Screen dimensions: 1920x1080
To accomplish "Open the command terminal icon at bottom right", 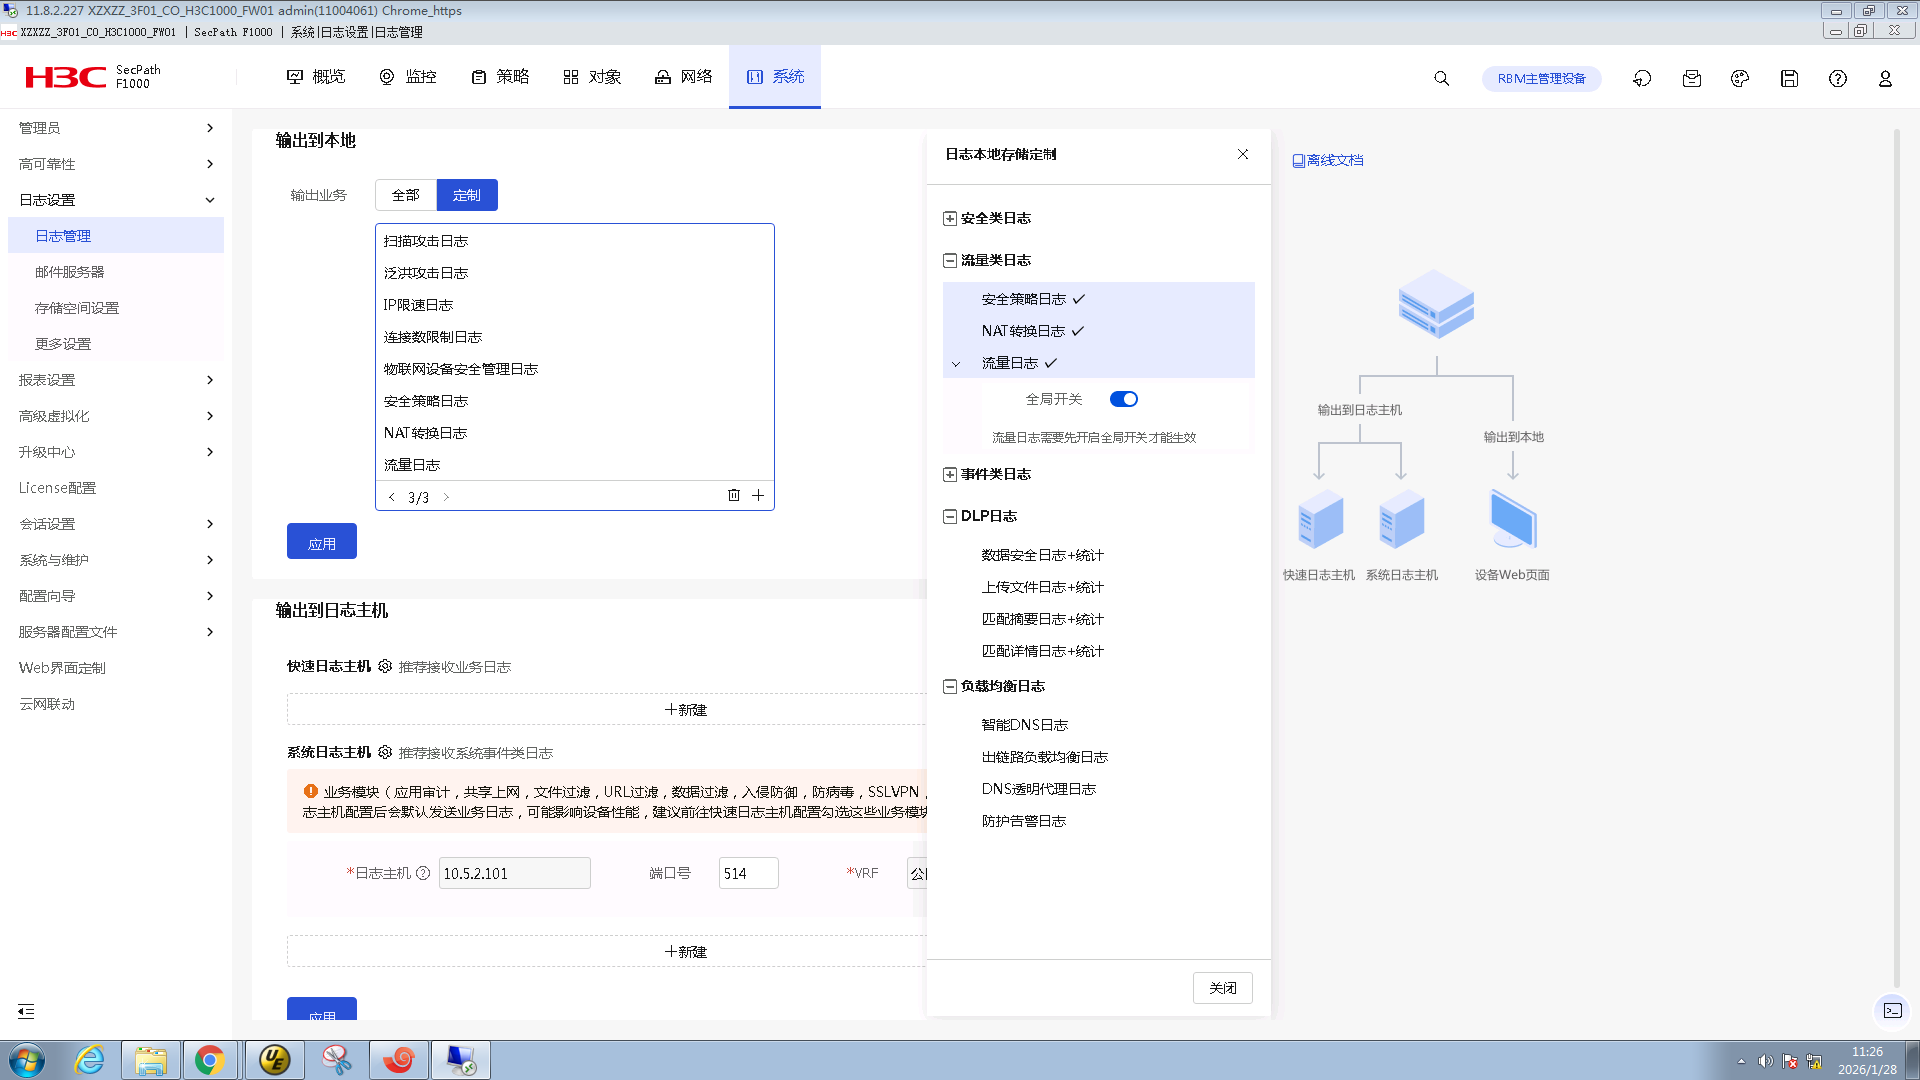I will click(1892, 1010).
